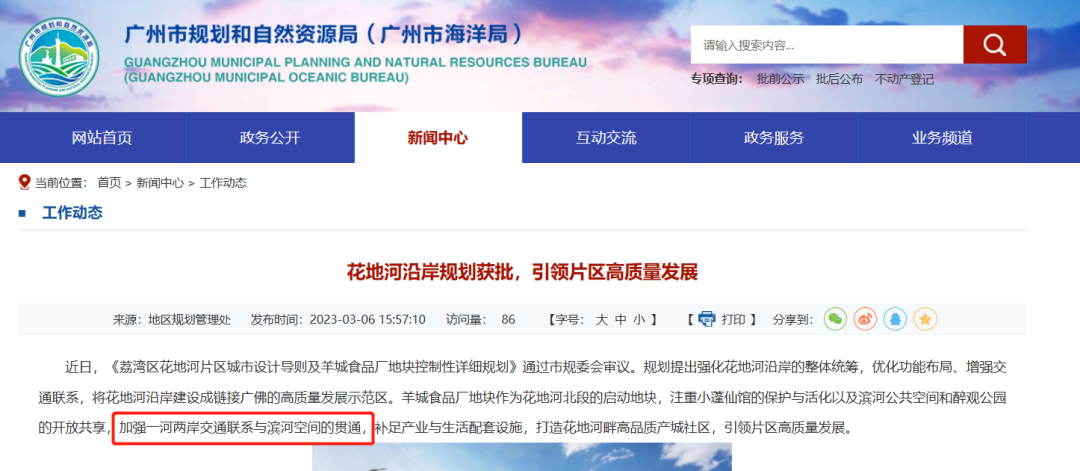Set font size to 小
The height and width of the screenshot is (471, 1080).
click(640, 320)
